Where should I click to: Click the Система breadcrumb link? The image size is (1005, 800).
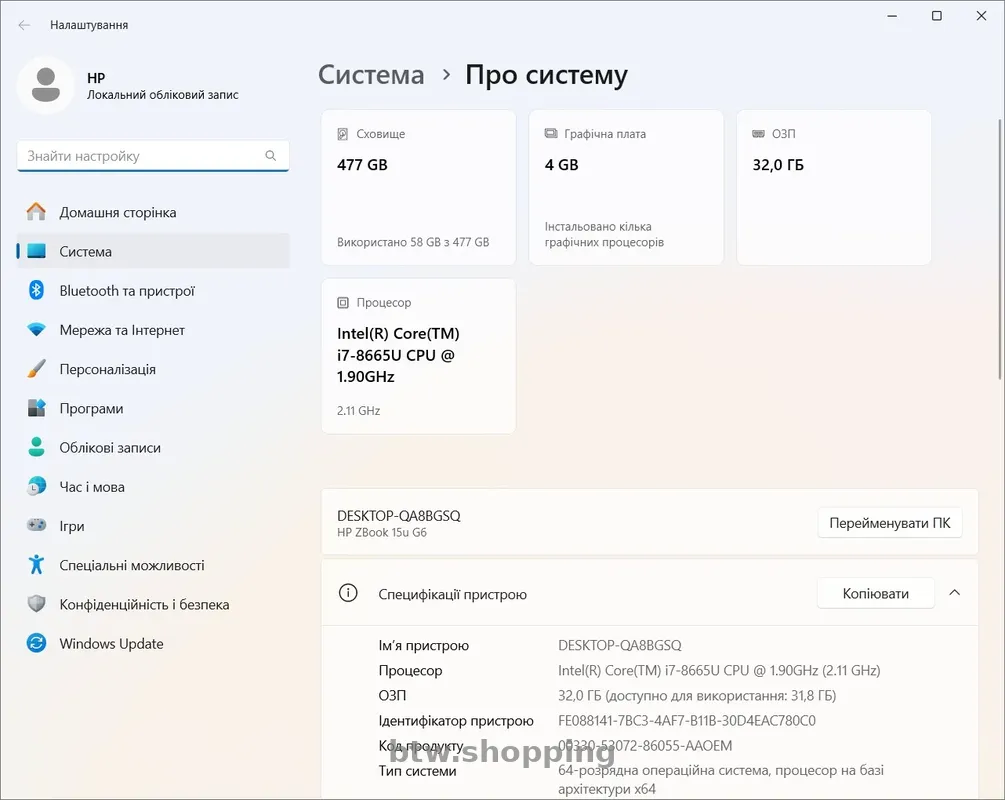[371, 75]
